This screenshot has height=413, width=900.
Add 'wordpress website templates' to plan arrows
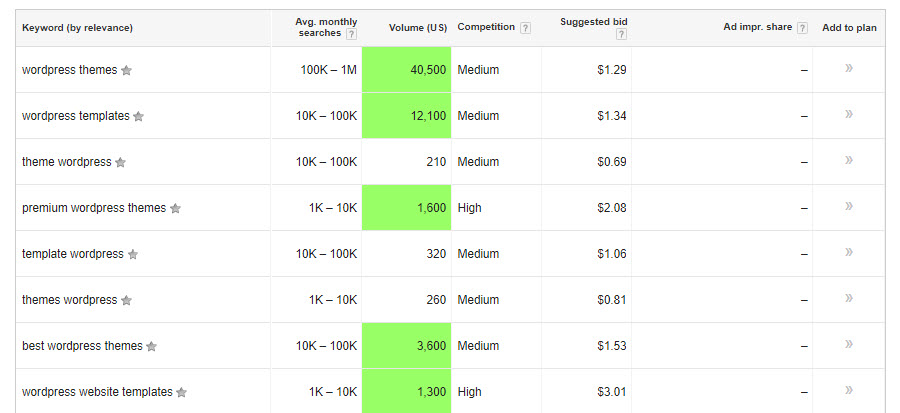(x=849, y=390)
